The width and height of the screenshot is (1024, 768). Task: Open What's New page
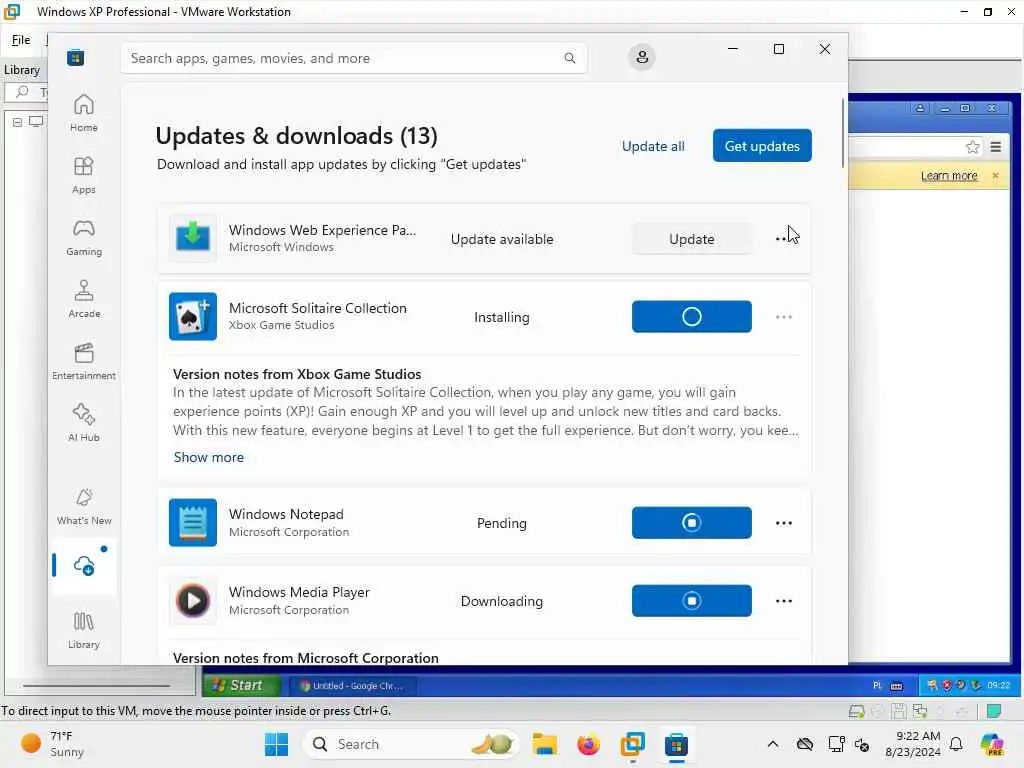(x=84, y=507)
